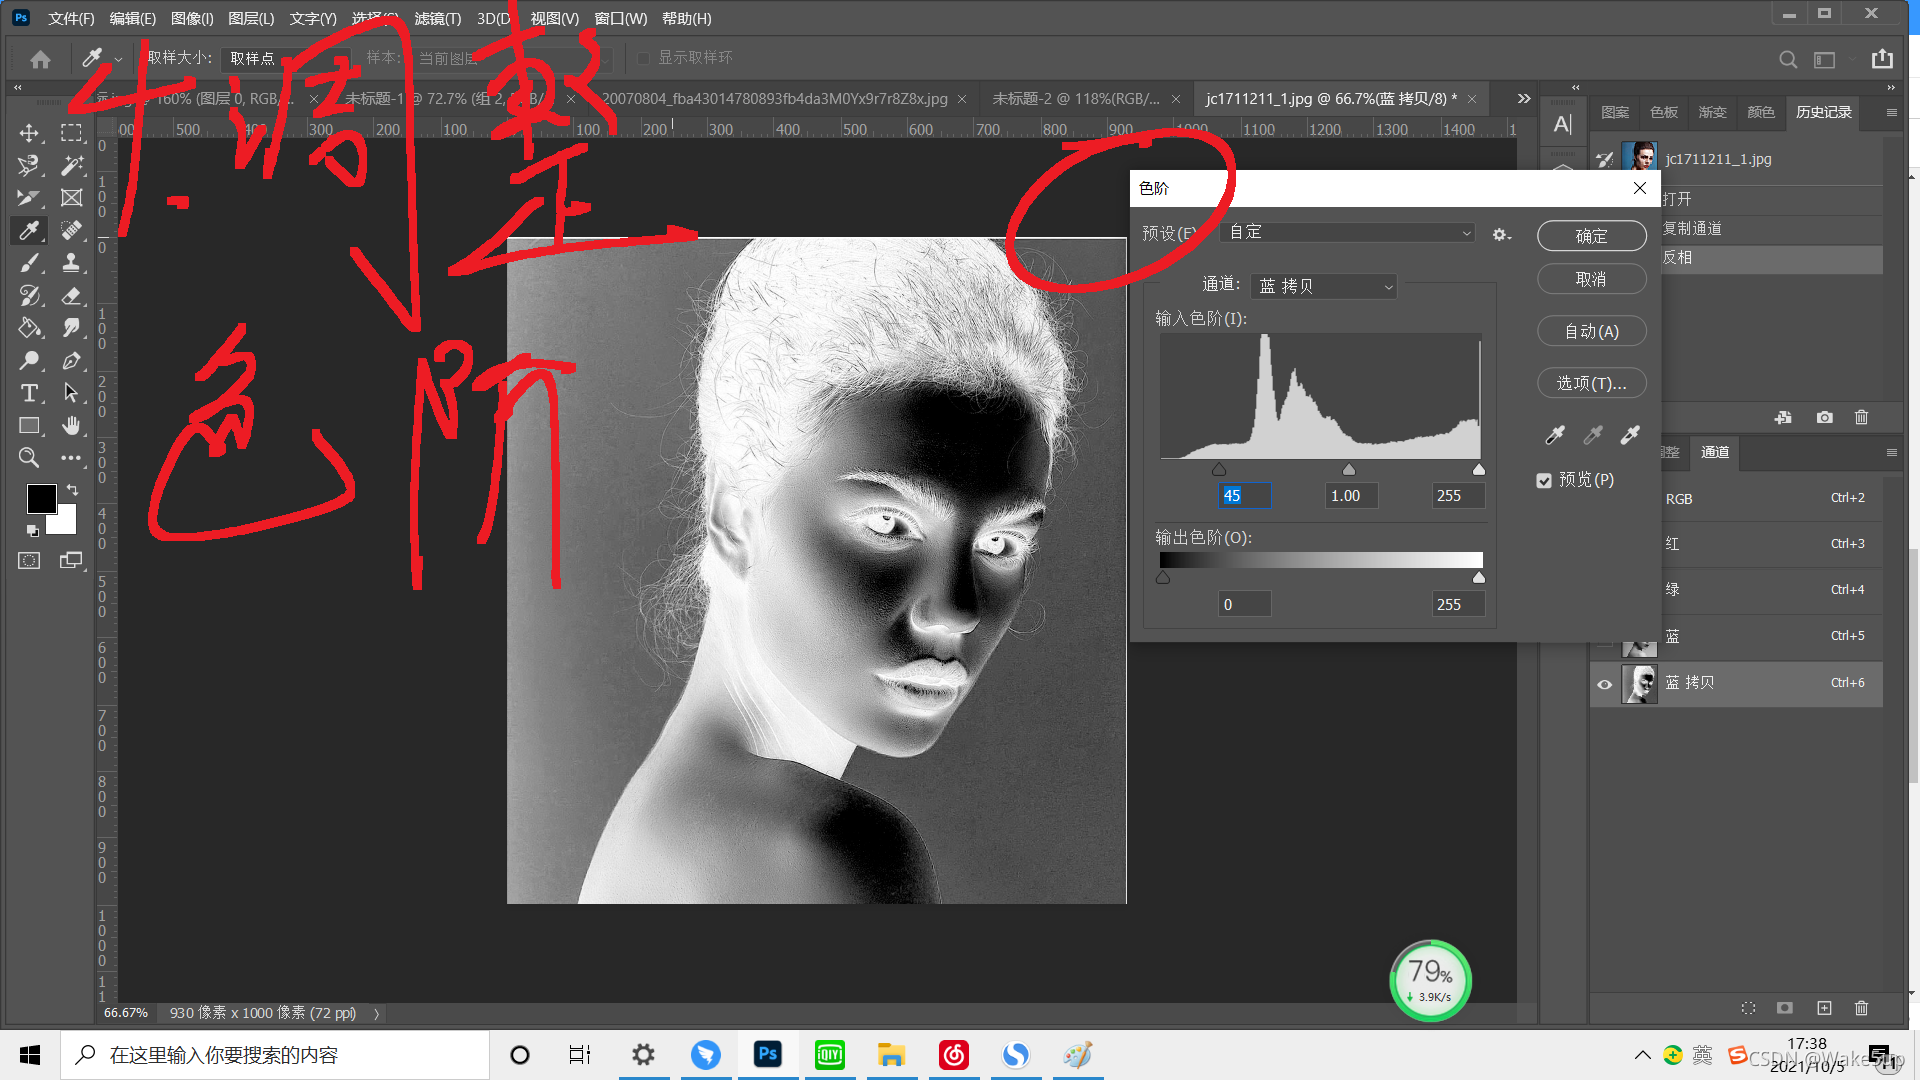Open the 滤镜(T) menu
The width and height of the screenshot is (1920, 1080).
(437, 18)
